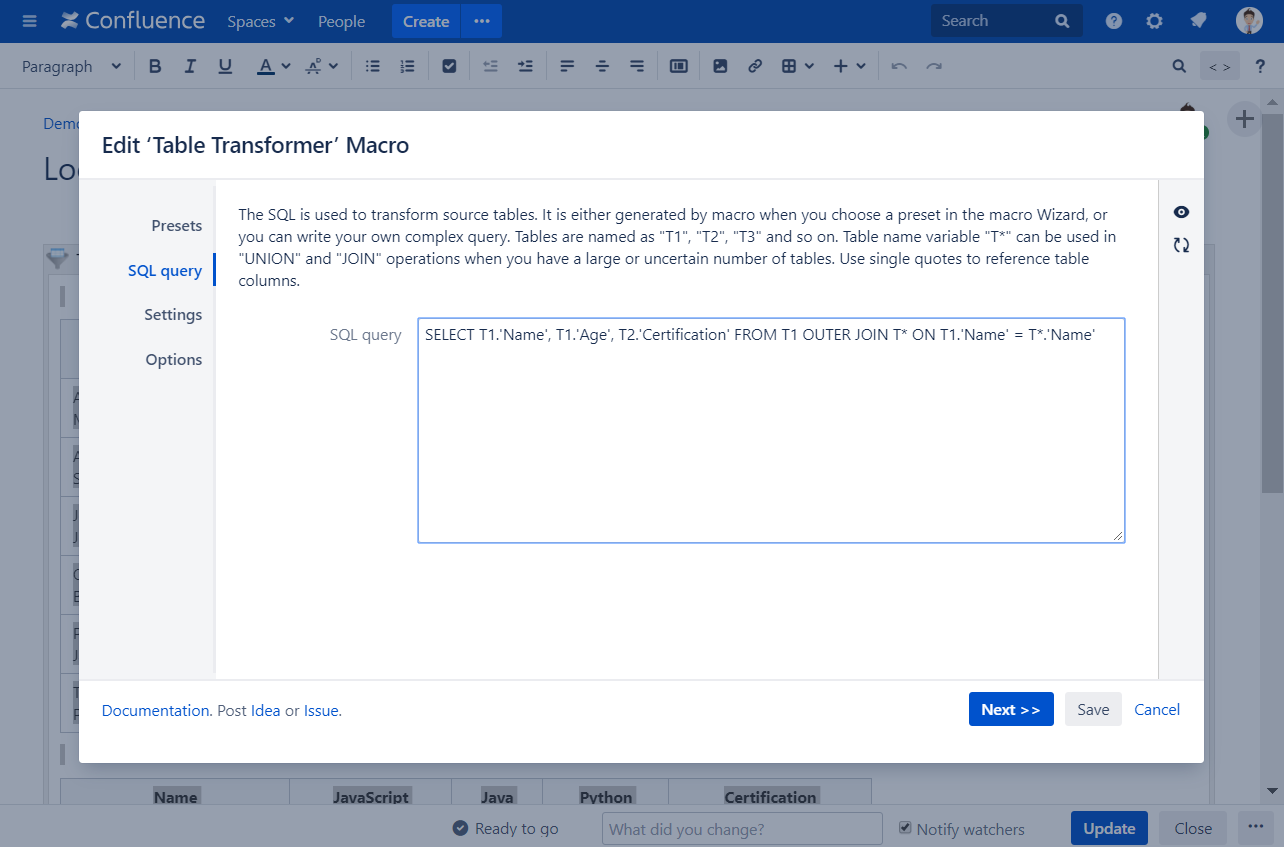Expand the insert table dropdown
The image size is (1284, 847).
[797, 66]
